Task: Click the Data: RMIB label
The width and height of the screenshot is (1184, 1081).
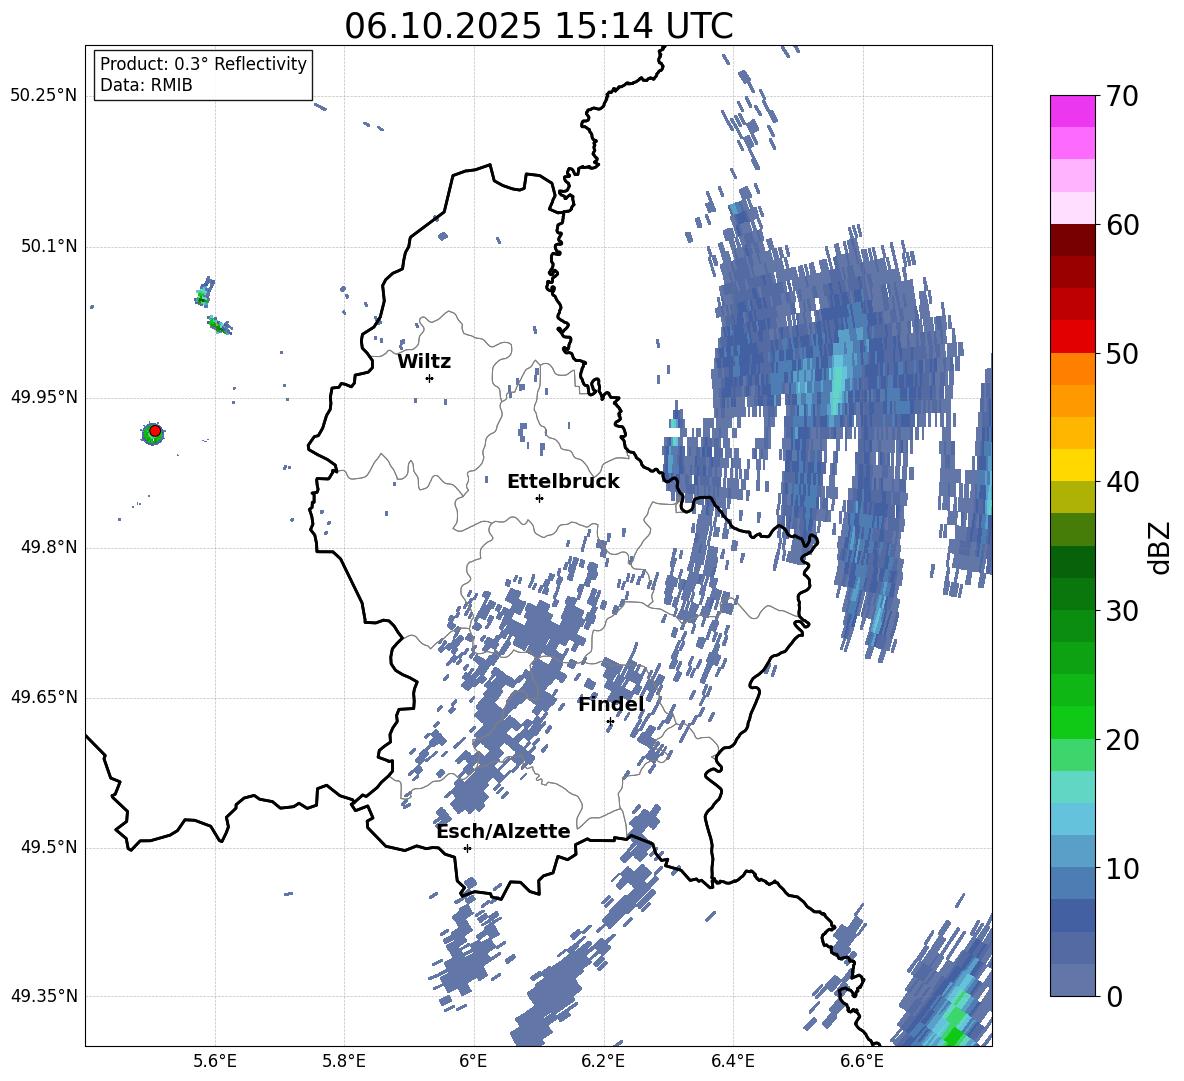Action: tap(146, 85)
